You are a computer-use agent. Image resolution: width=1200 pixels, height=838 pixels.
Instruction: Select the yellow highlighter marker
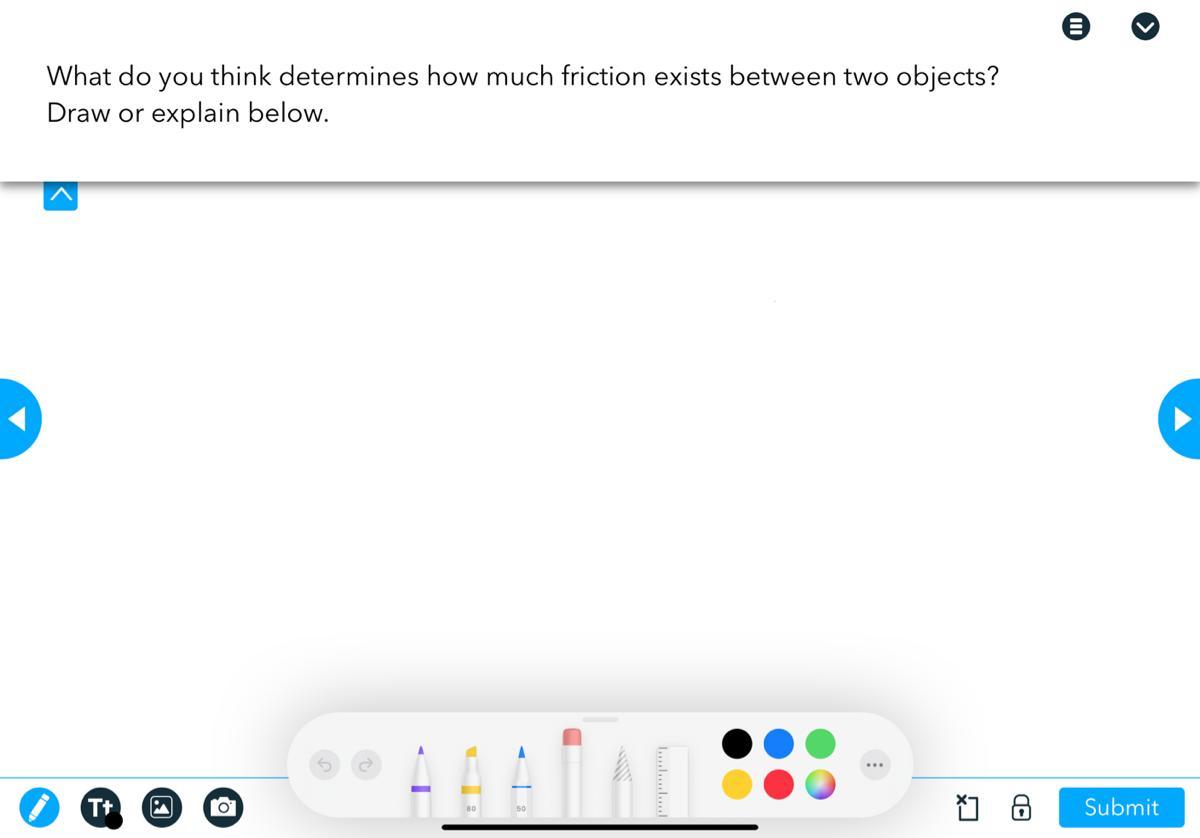pyautogui.click(x=471, y=781)
